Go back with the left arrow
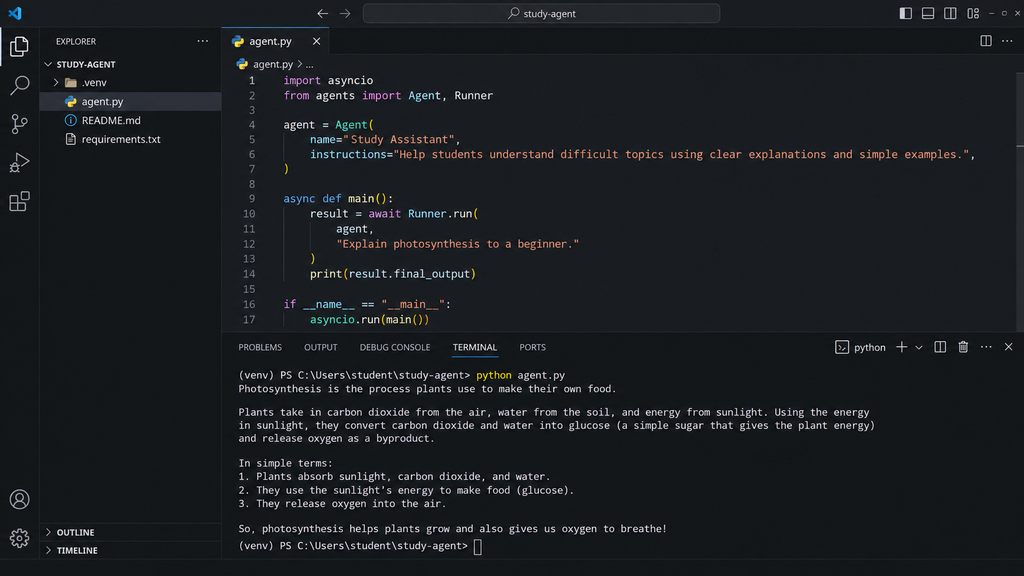 323,13
